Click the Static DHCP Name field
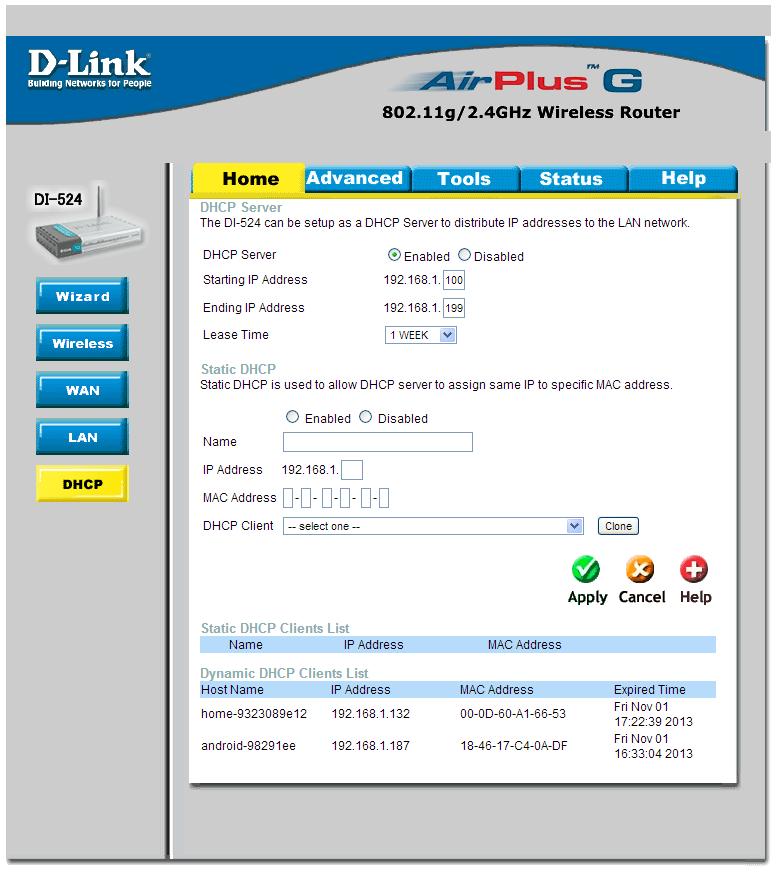The height and width of the screenshot is (873, 780). 378,442
